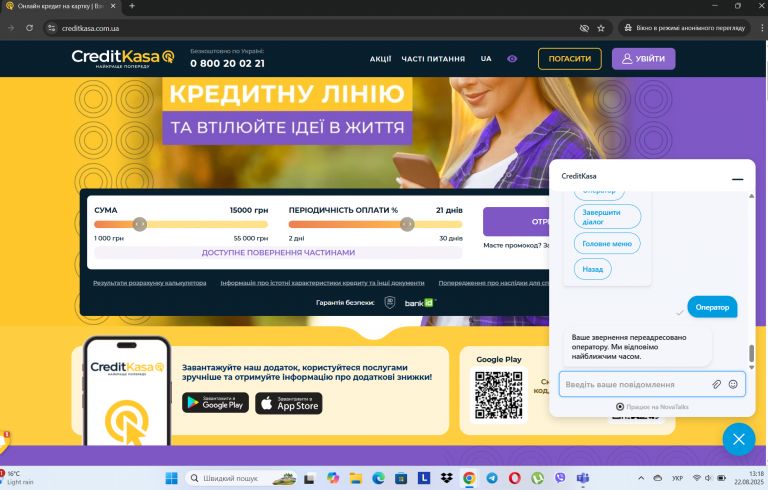This screenshot has height=490, width=768.
Task: Click the attach file paperclip icon
Action: coord(717,384)
